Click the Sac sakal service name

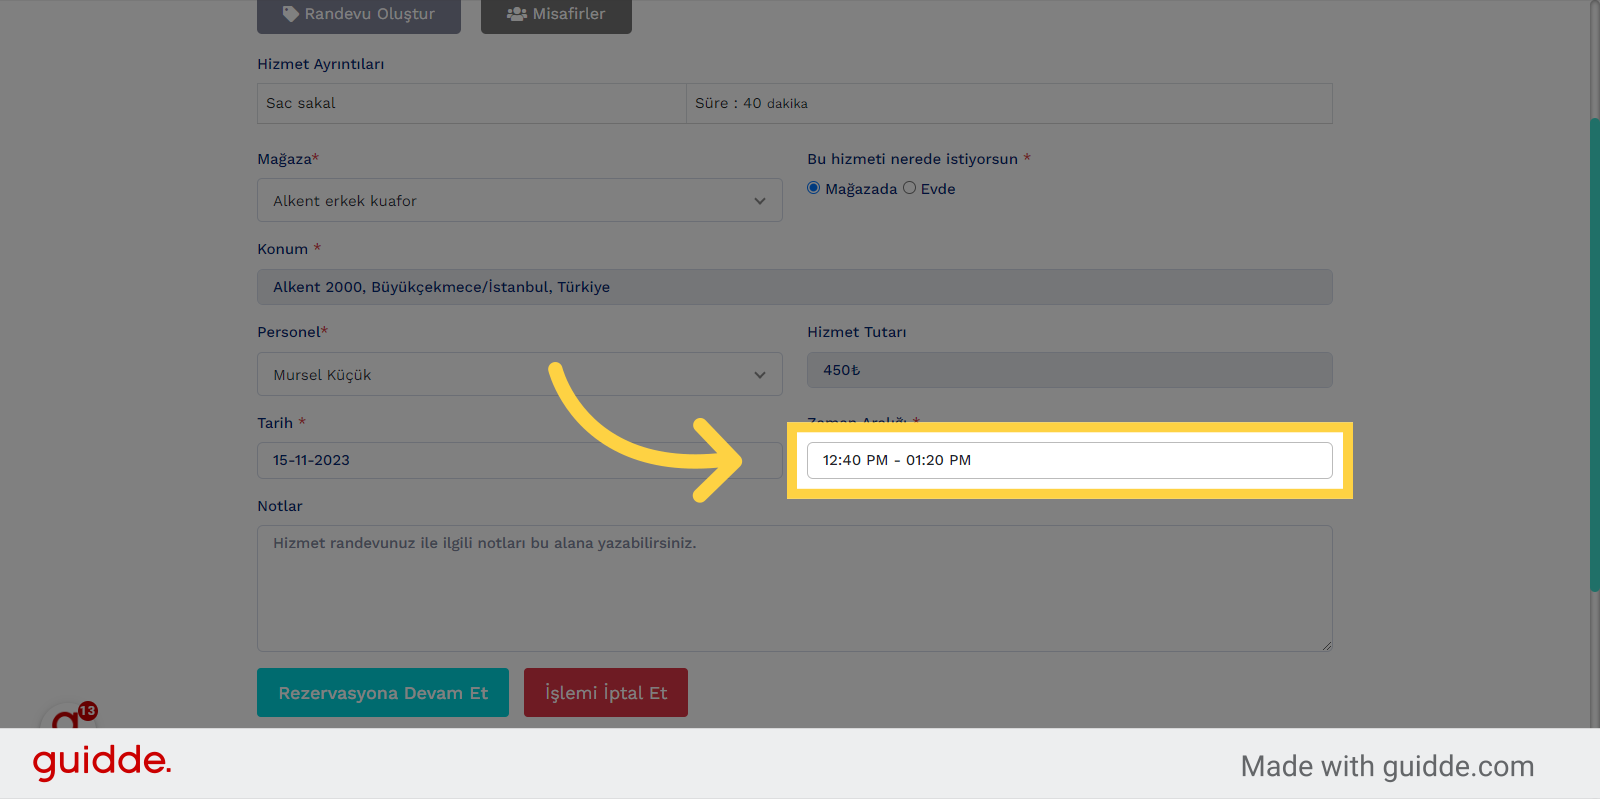point(301,103)
